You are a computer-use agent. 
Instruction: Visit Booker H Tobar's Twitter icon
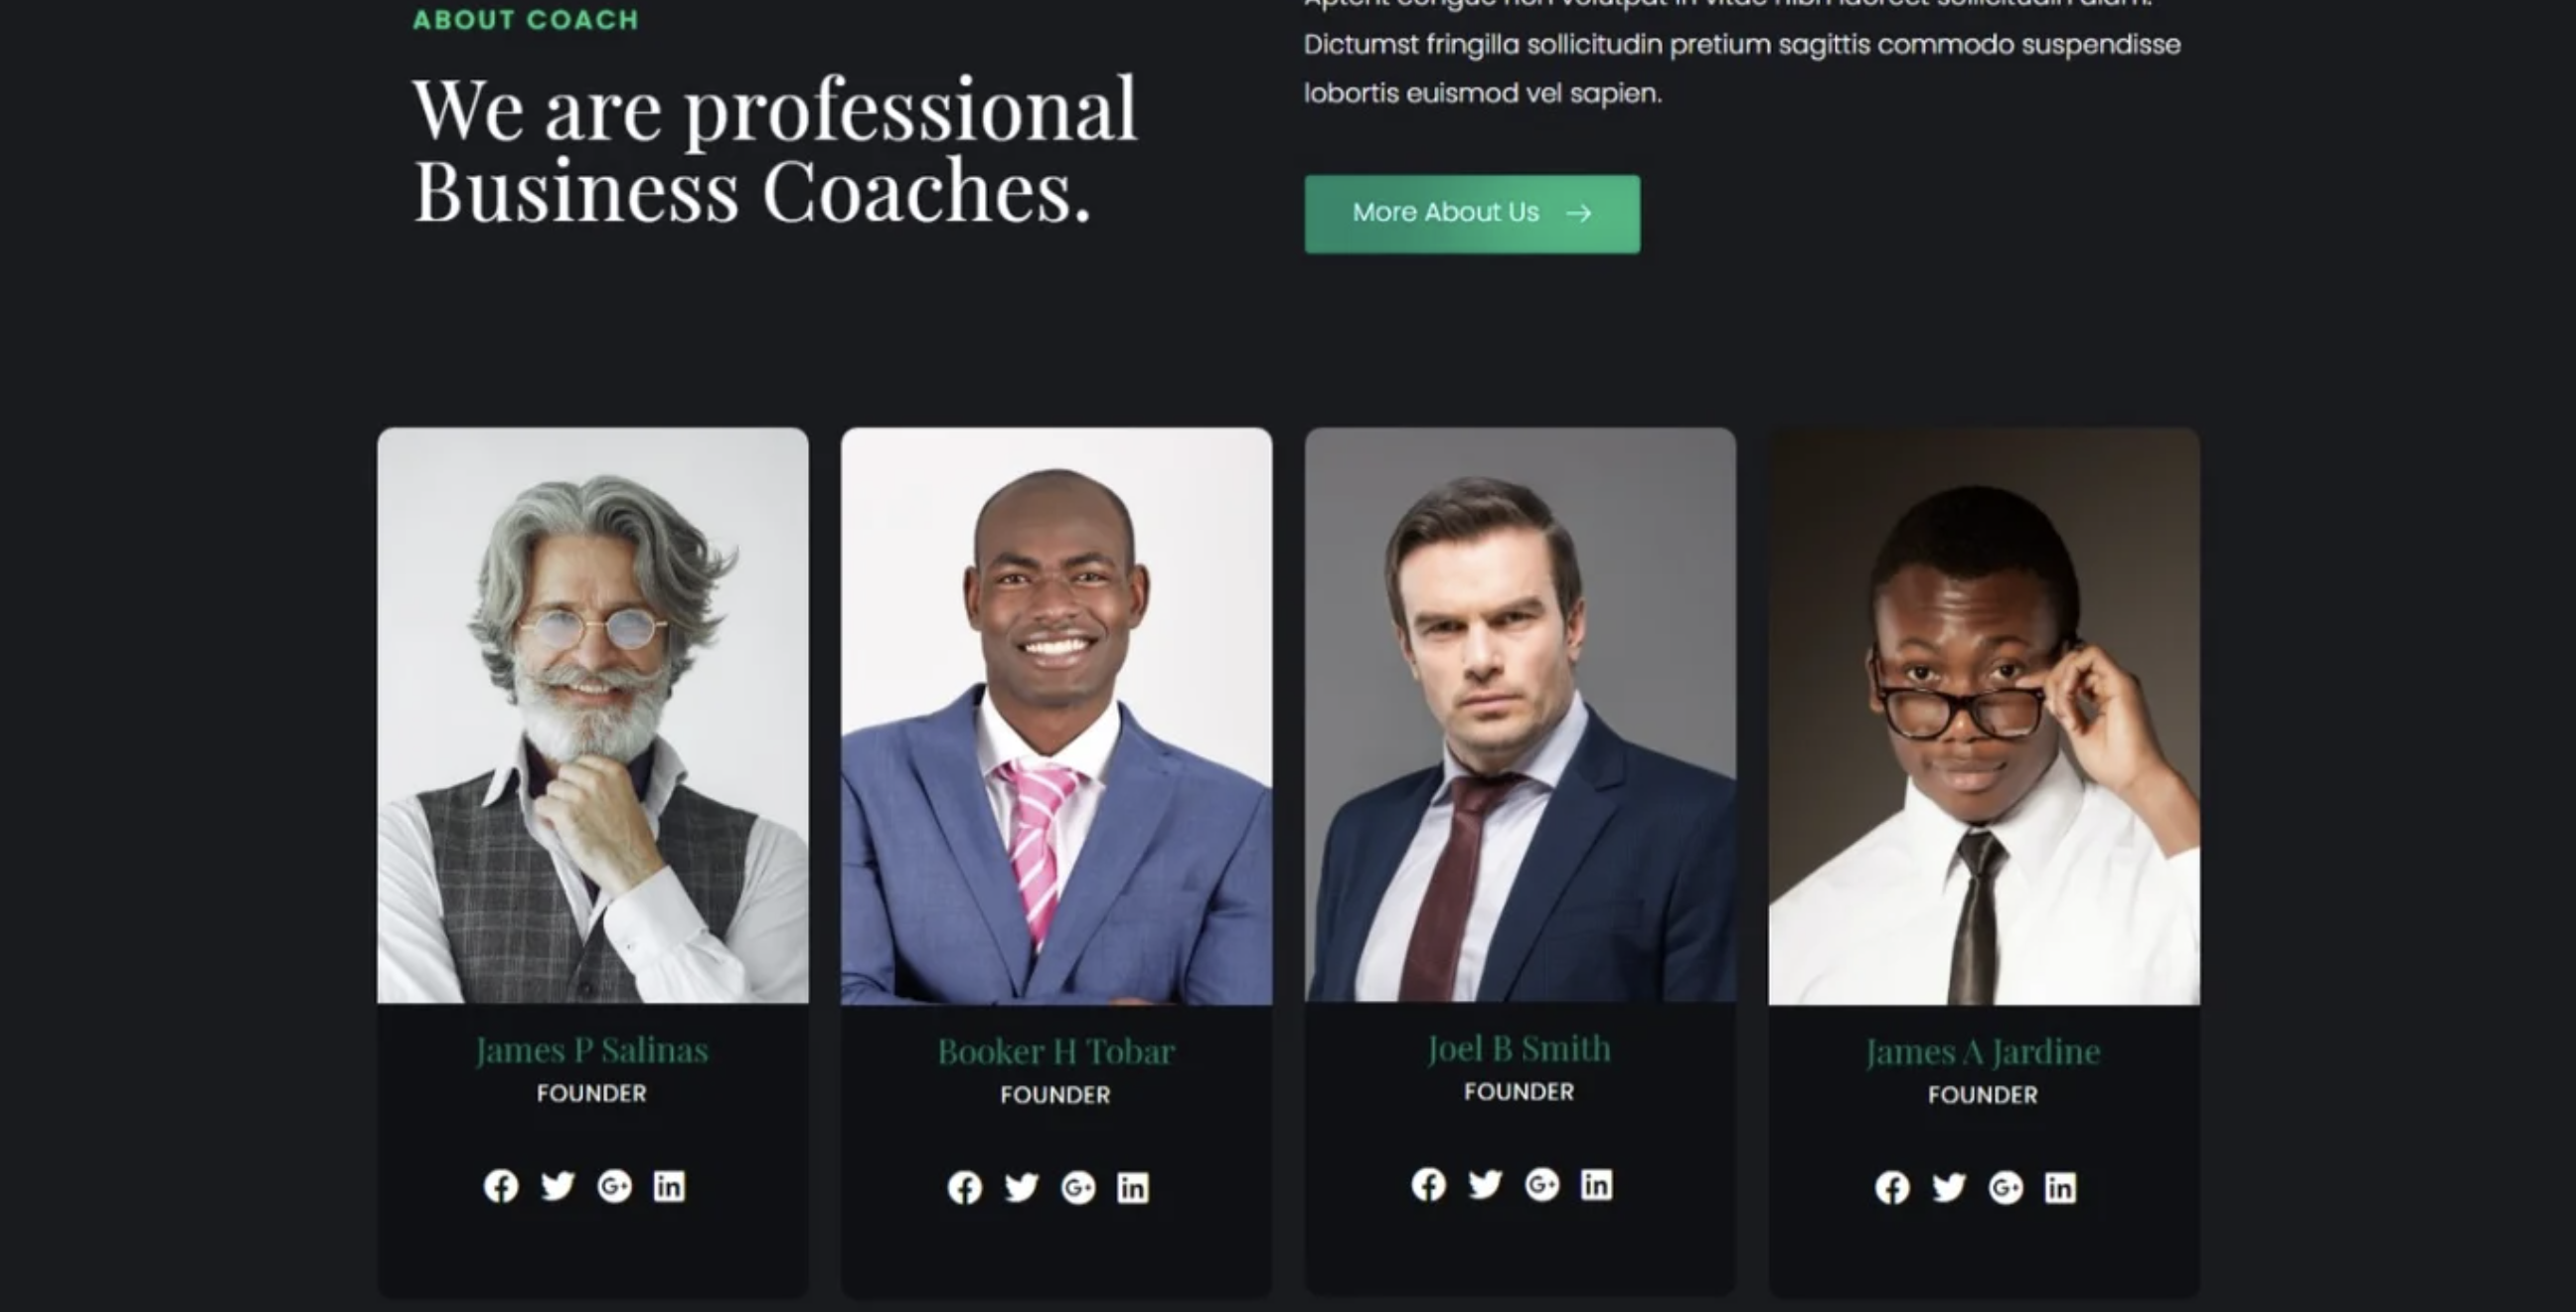tap(1021, 1188)
